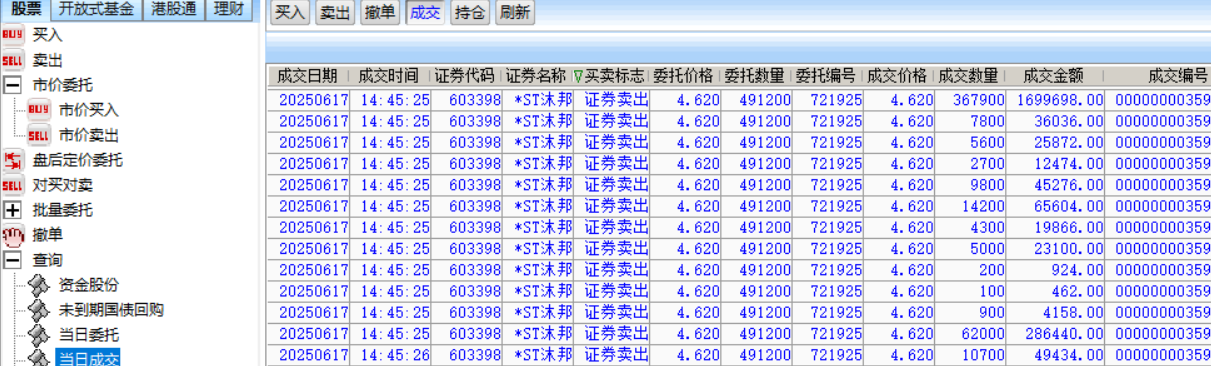This screenshot has height=366, width=1211.
Task: Click the icon beside 资金股份
Action: 39,285
